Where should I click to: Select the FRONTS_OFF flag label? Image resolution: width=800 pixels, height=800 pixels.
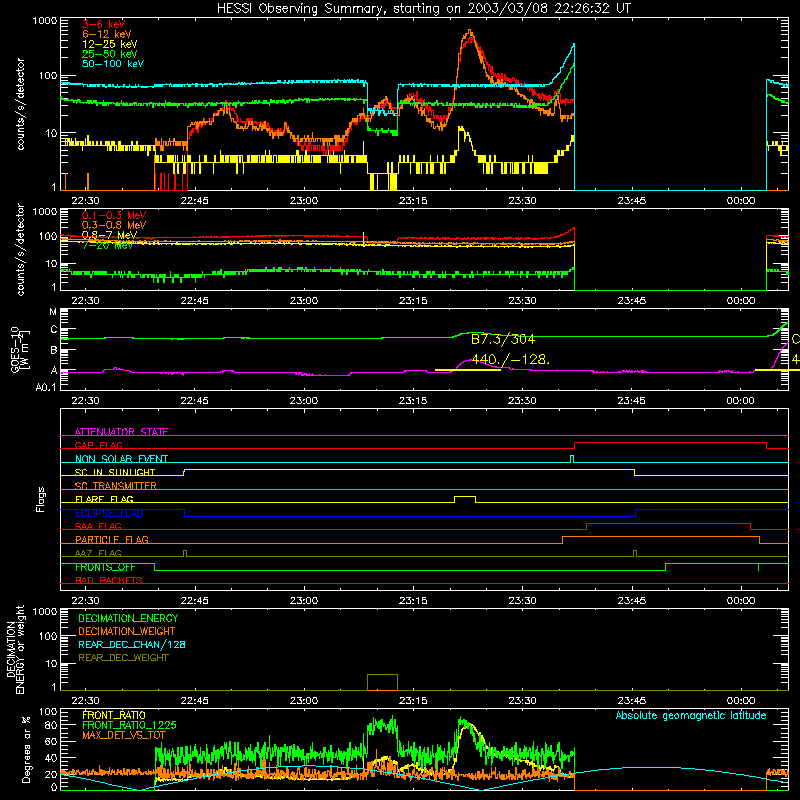[105, 567]
